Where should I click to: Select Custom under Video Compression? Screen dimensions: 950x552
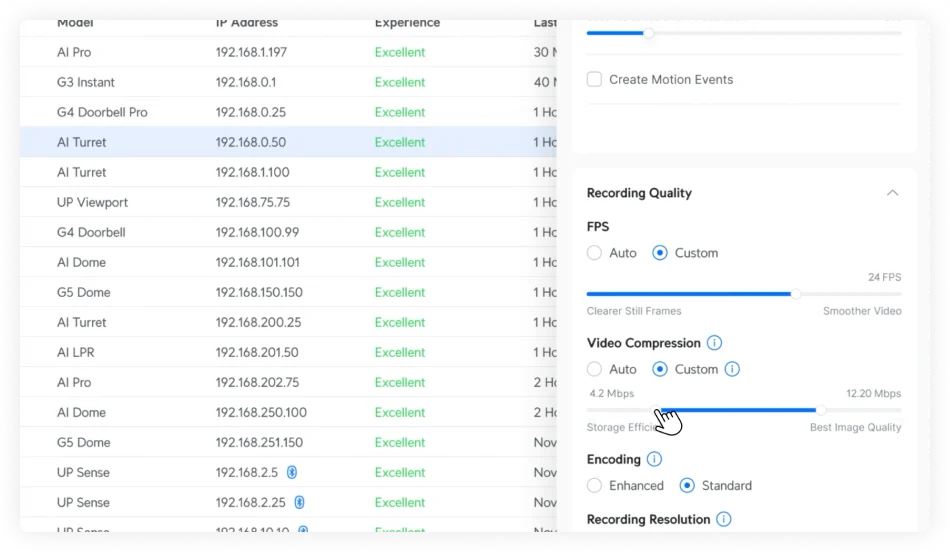tap(660, 369)
